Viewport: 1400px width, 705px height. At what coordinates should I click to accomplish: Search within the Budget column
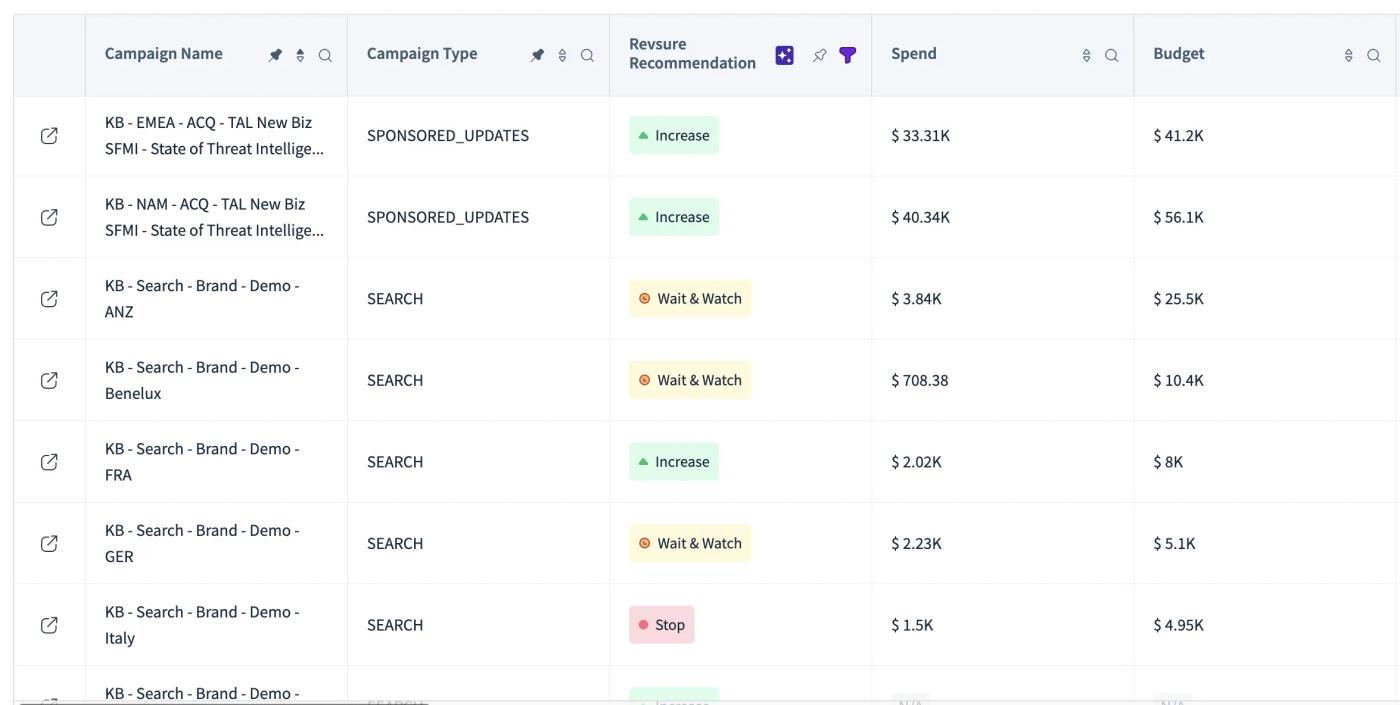(x=1374, y=56)
